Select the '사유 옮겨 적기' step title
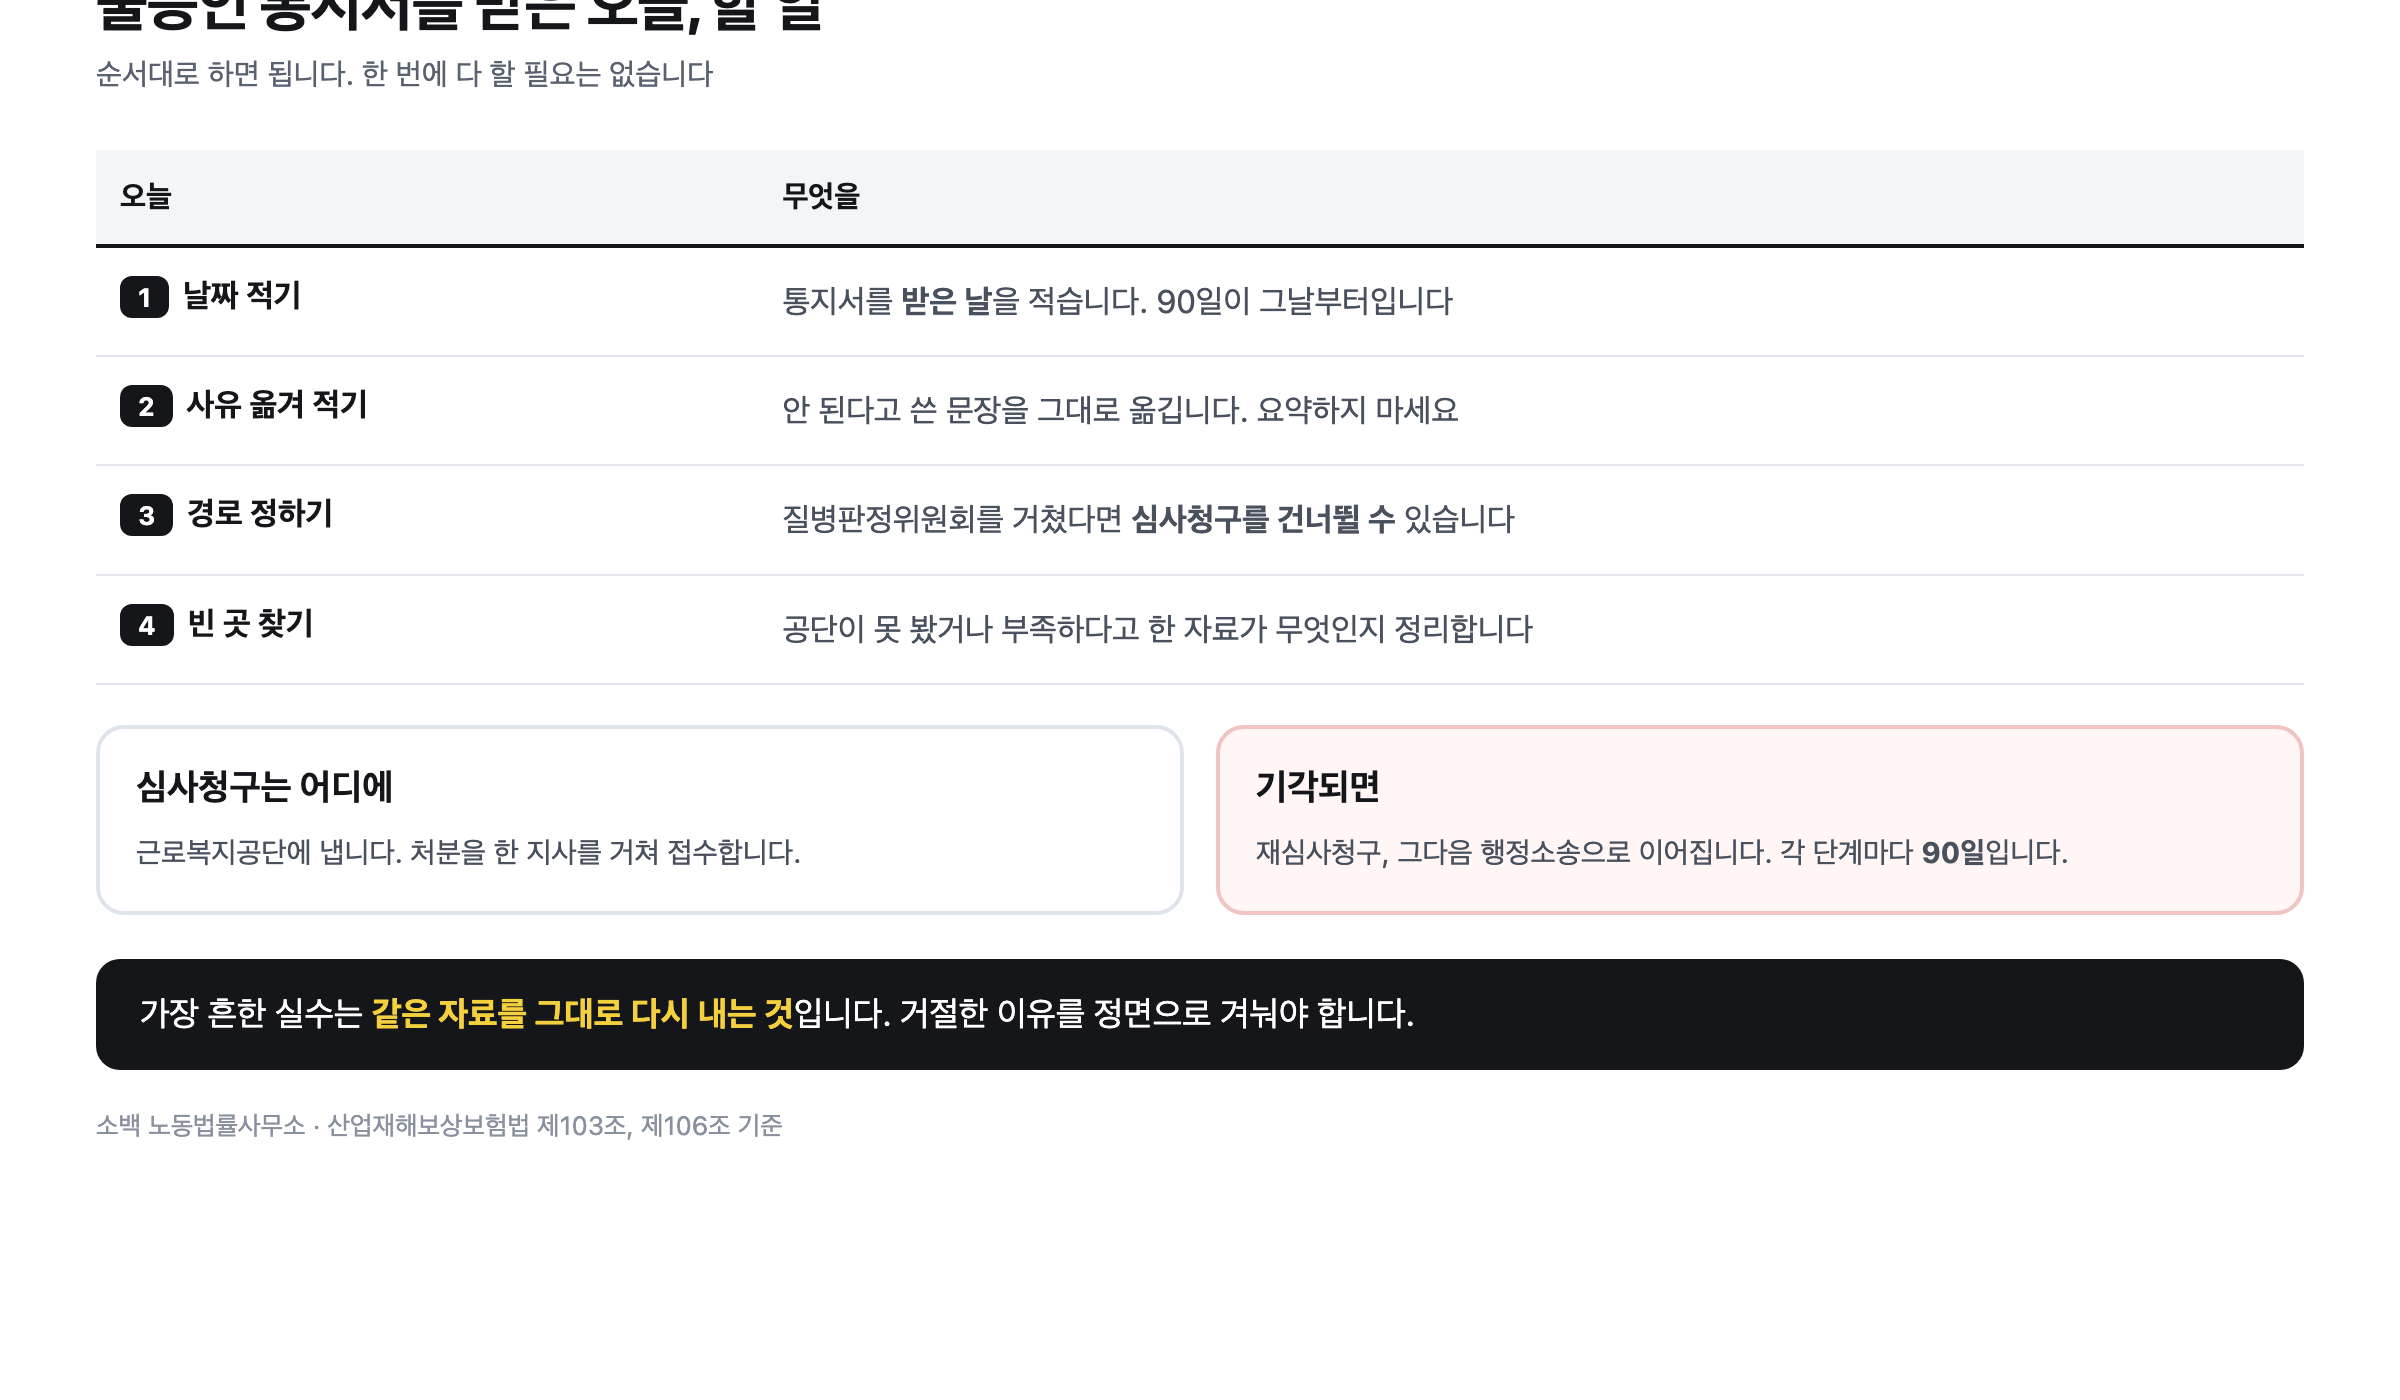The height and width of the screenshot is (1400, 2400). pos(277,405)
